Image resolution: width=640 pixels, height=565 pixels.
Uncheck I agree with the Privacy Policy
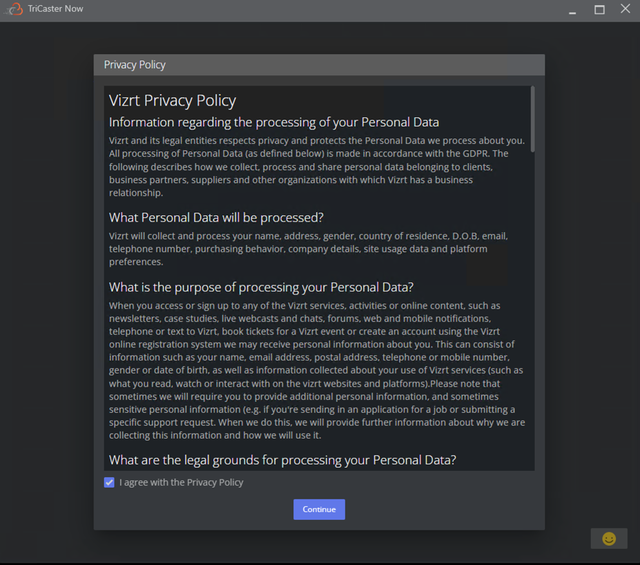pyautogui.click(x=109, y=482)
